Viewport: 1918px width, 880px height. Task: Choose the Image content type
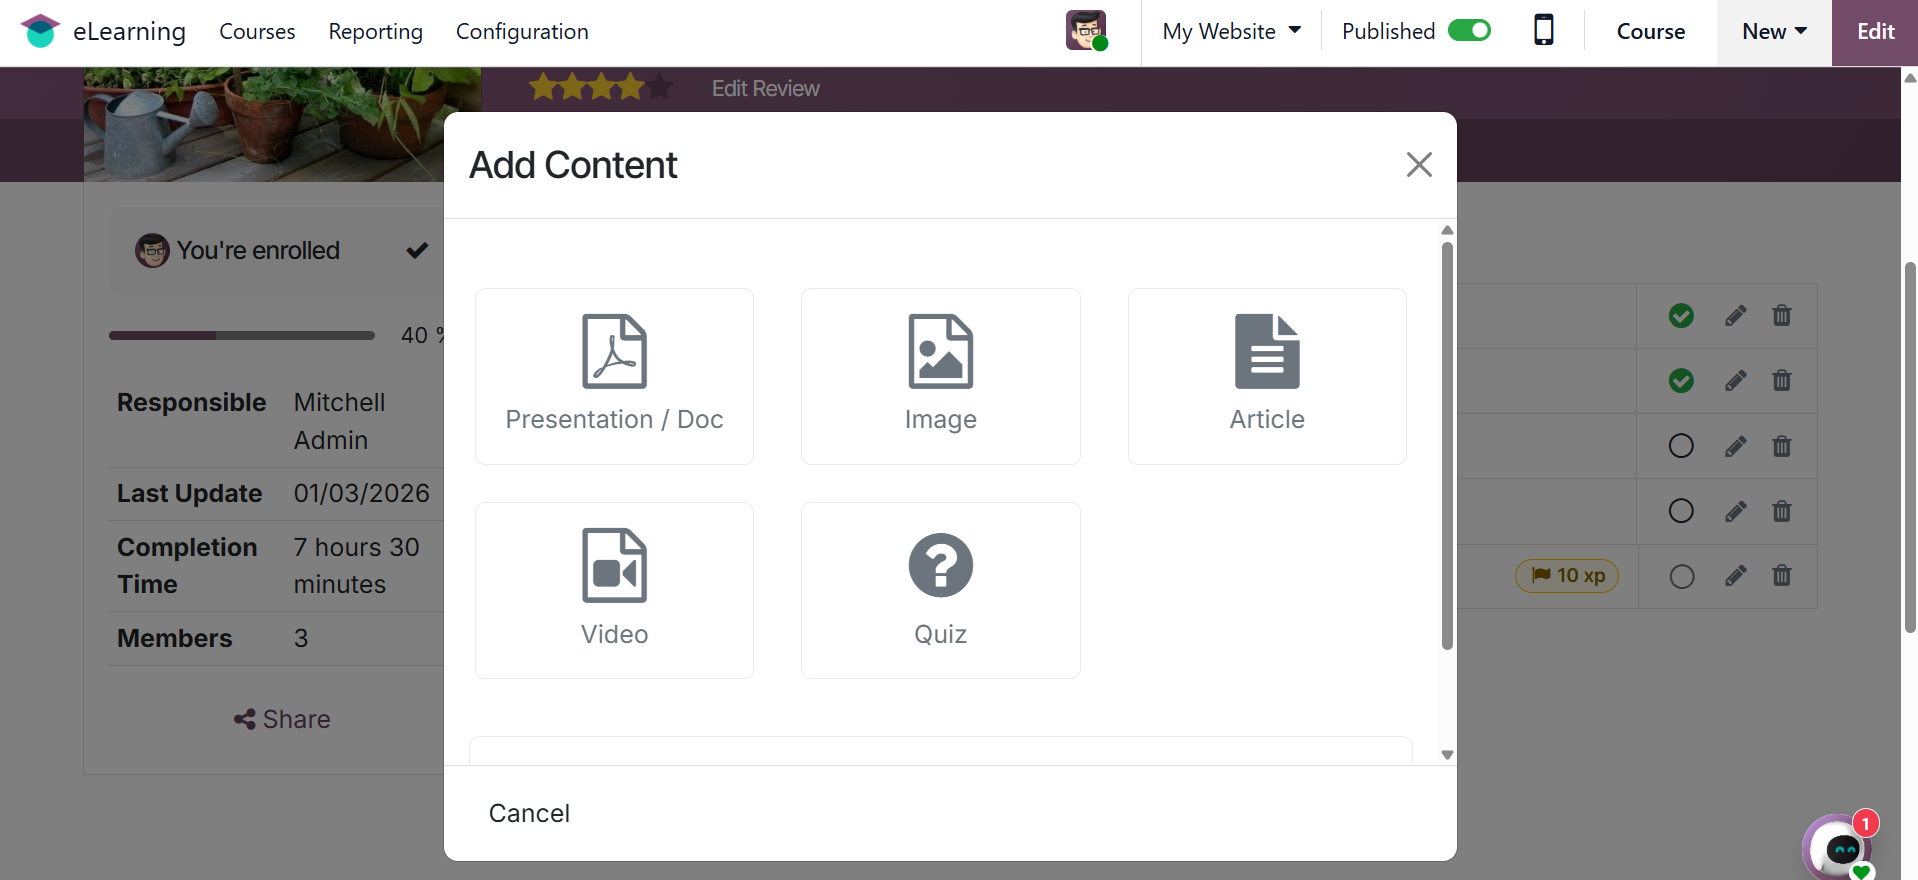(940, 376)
